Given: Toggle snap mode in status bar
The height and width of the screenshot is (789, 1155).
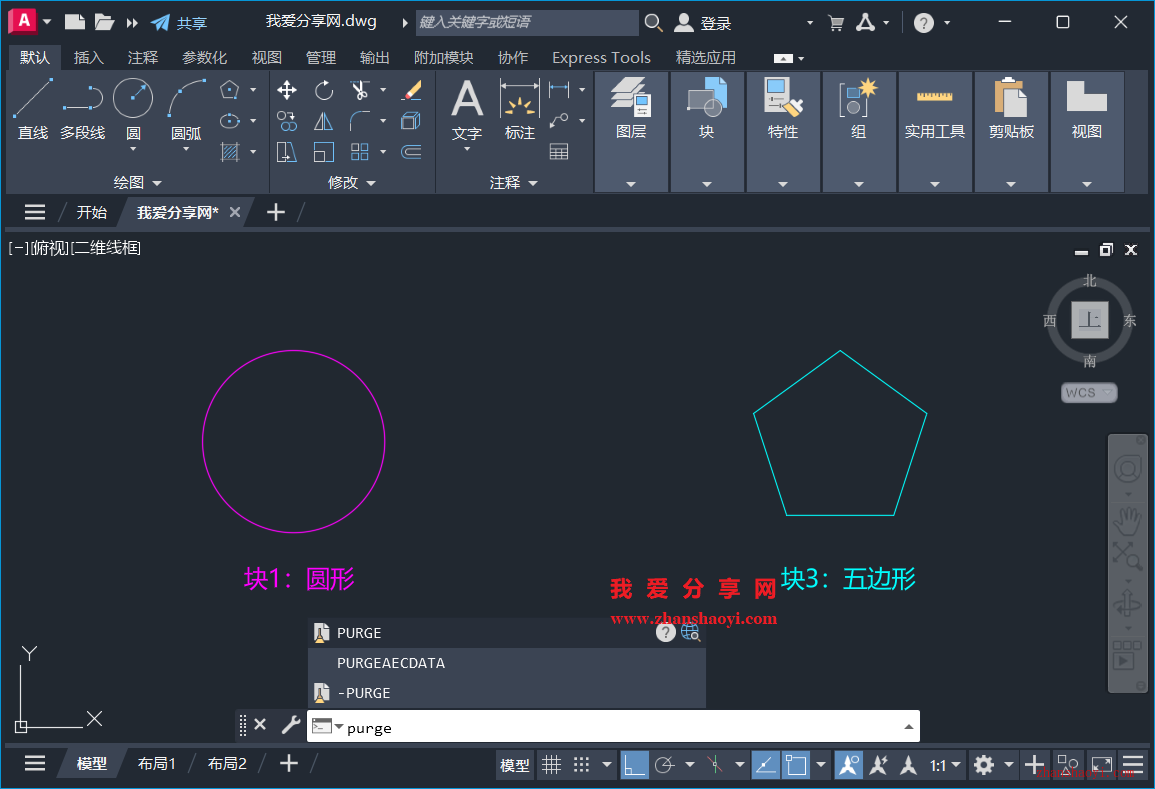Looking at the screenshot, I should click(x=581, y=765).
